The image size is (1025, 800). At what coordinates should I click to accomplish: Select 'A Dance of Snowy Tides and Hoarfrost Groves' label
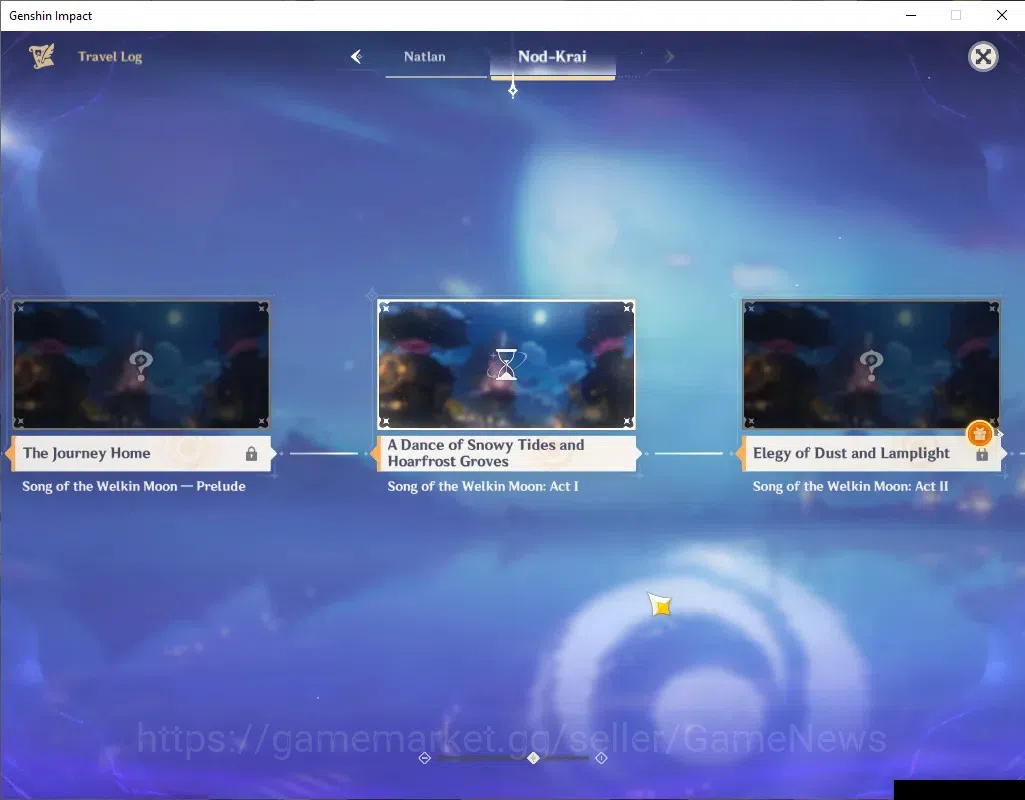pyautogui.click(x=486, y=453)
